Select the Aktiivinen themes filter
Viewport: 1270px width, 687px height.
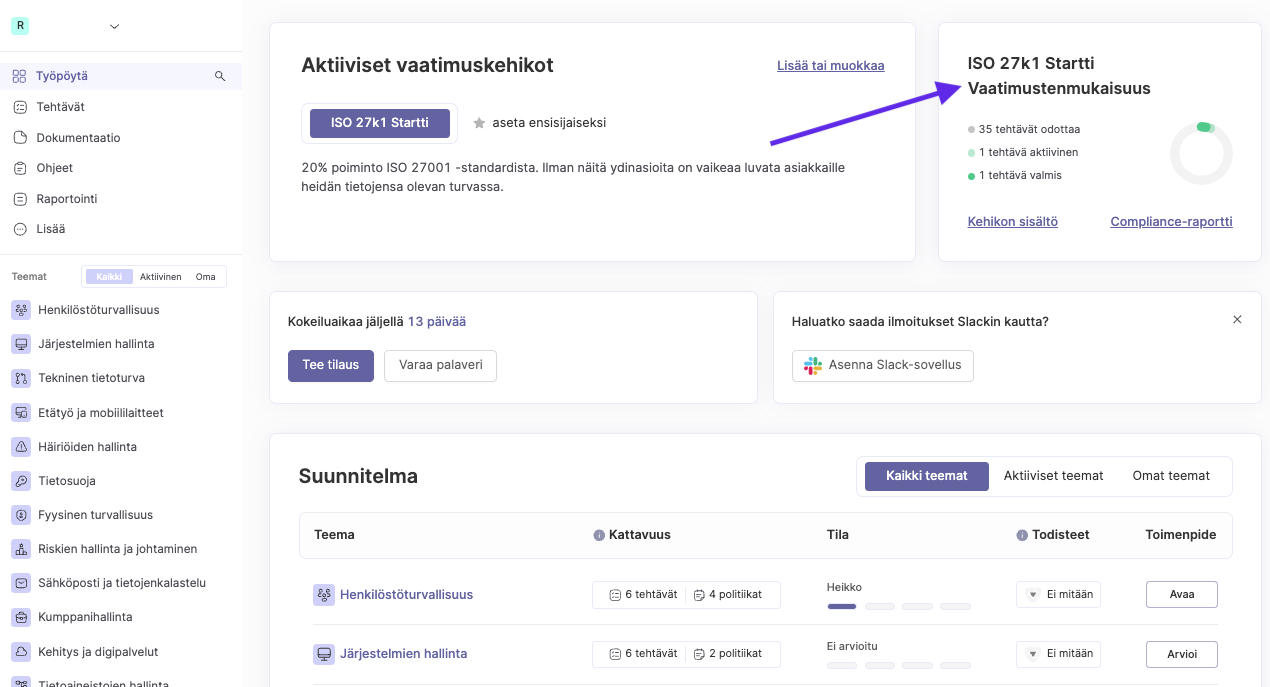point(160,277)
